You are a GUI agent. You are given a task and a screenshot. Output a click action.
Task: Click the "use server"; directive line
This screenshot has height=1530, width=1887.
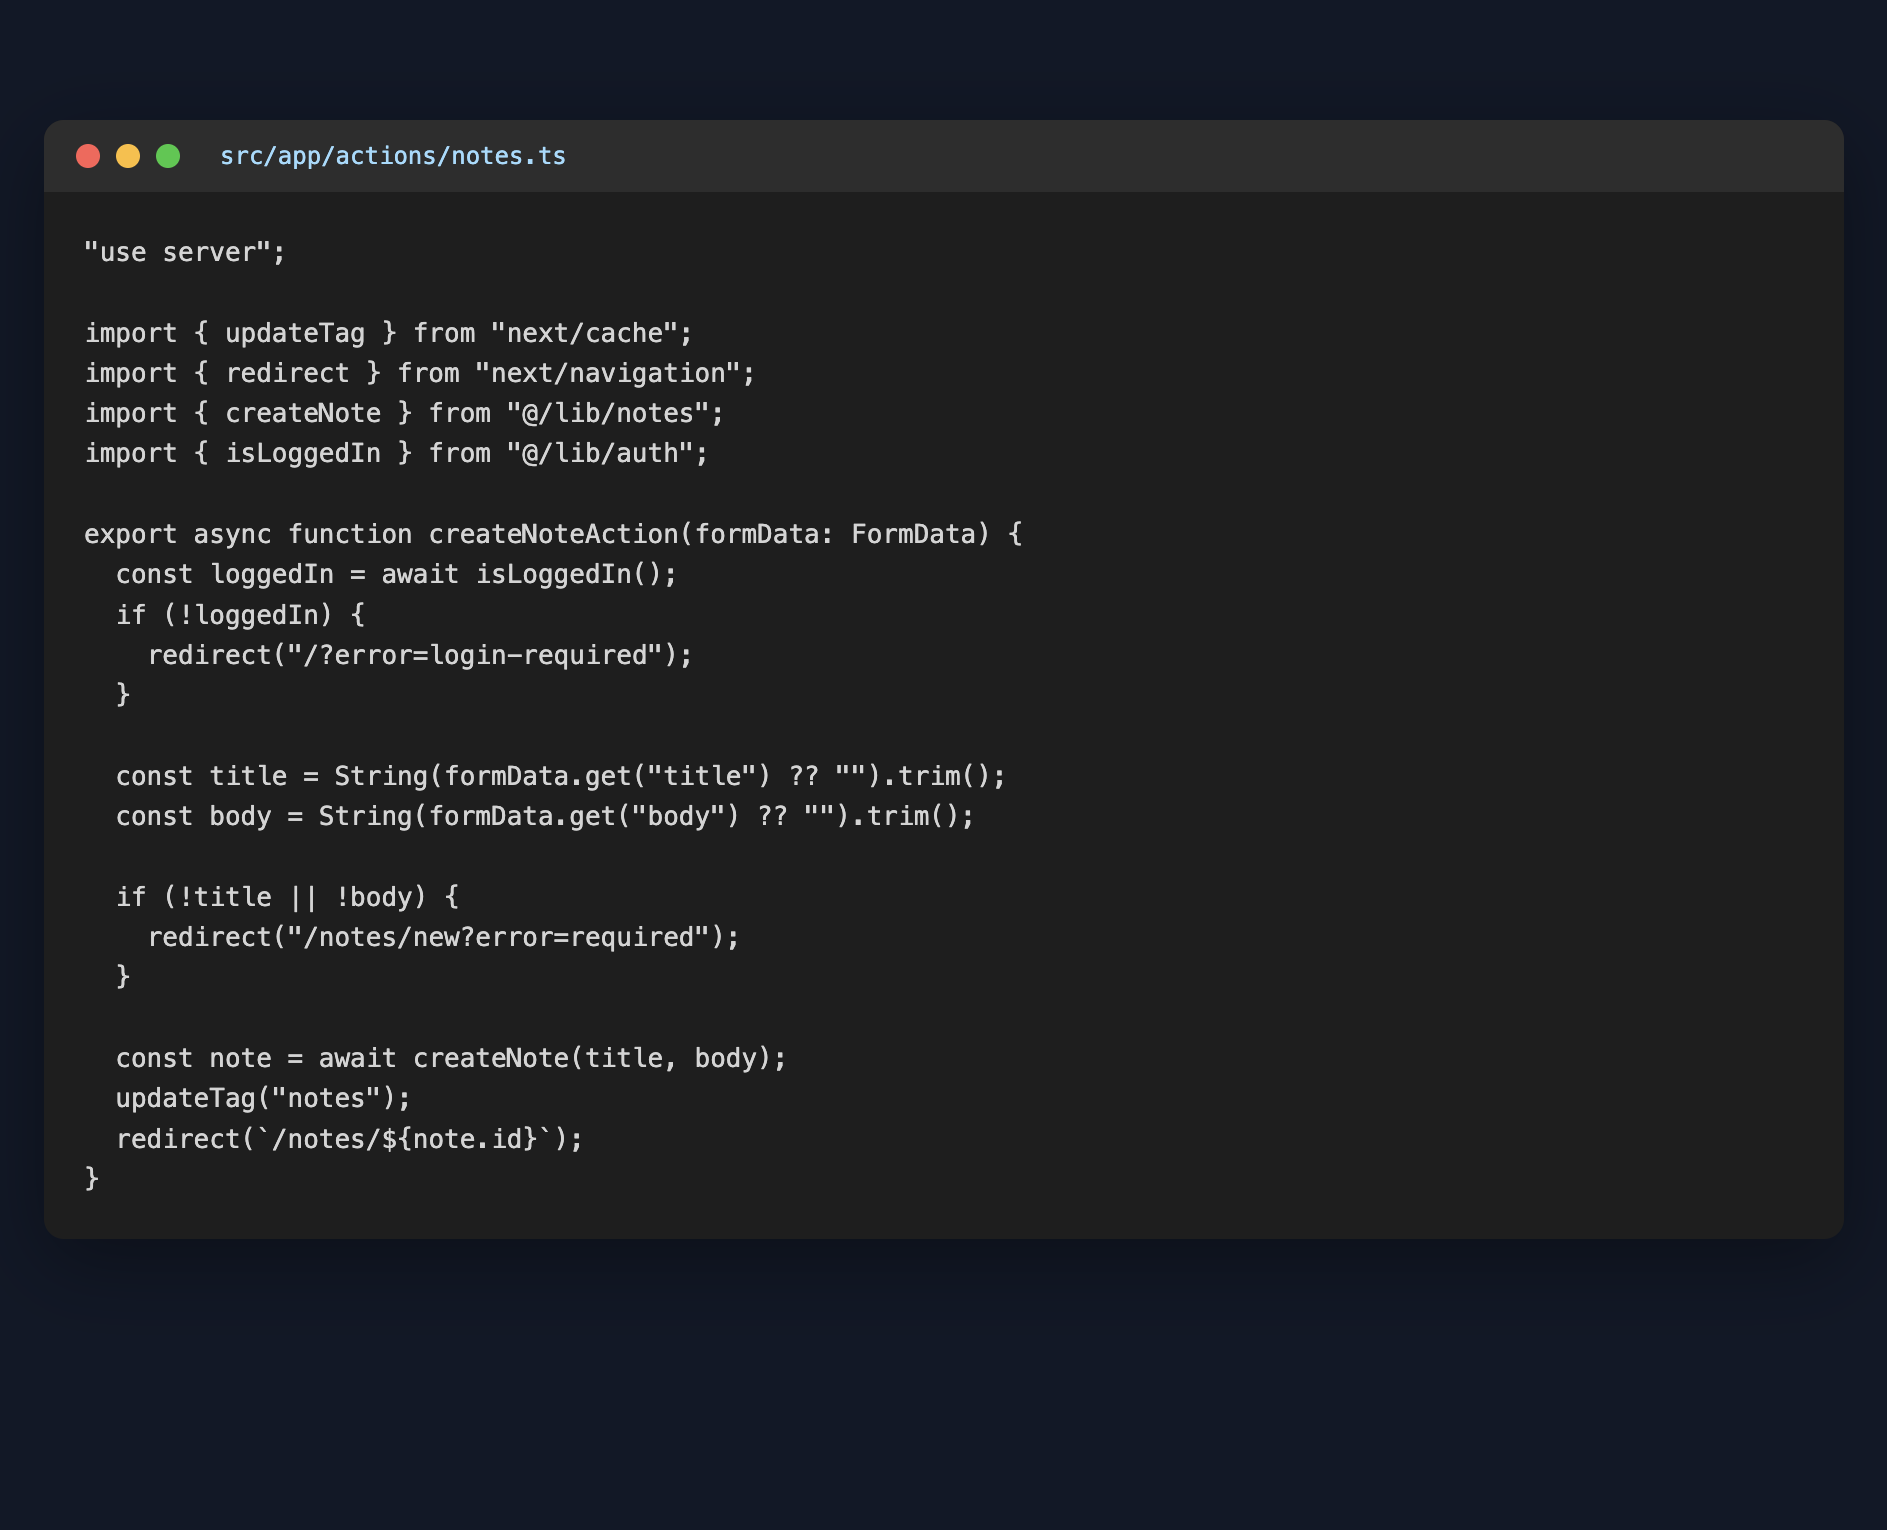pyautogui.click(x=185, y=252)
